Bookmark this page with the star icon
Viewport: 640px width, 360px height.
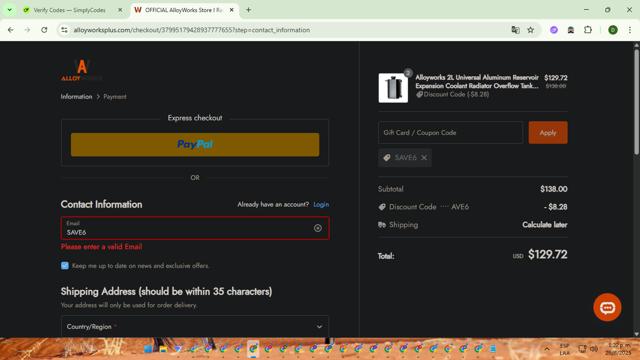point(530,30)
